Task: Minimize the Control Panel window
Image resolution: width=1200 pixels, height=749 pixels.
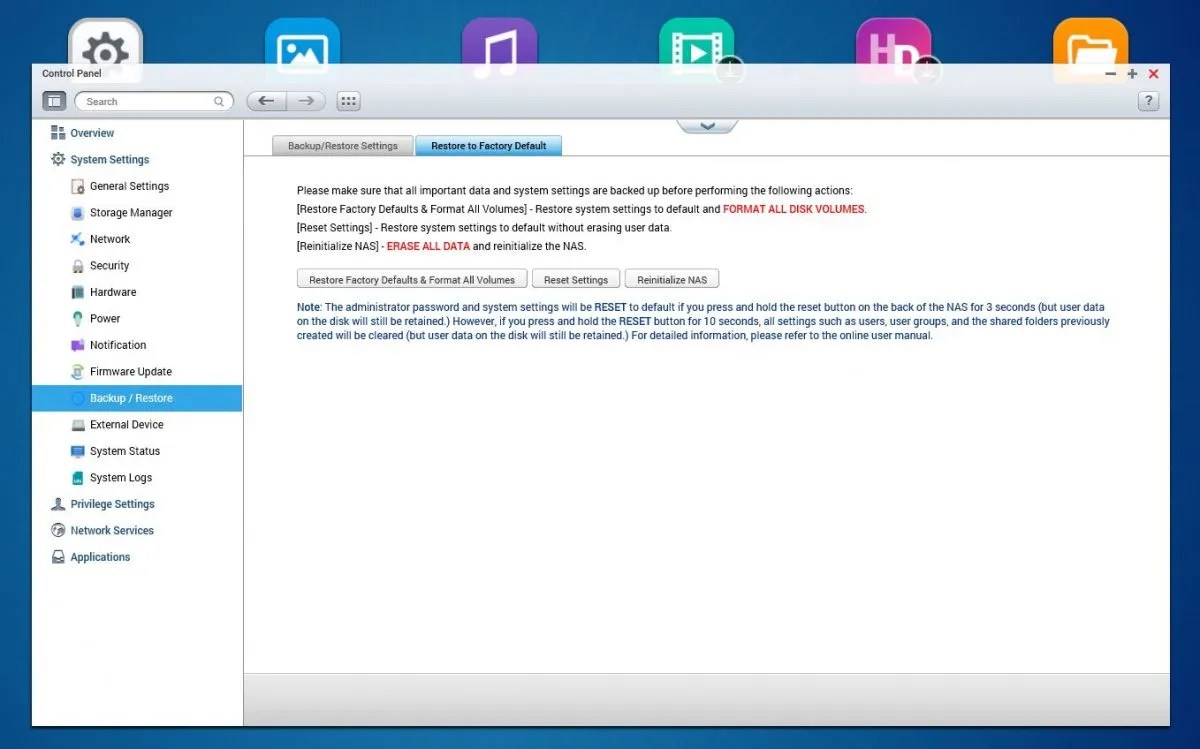Action: [x=1111, y=74]
